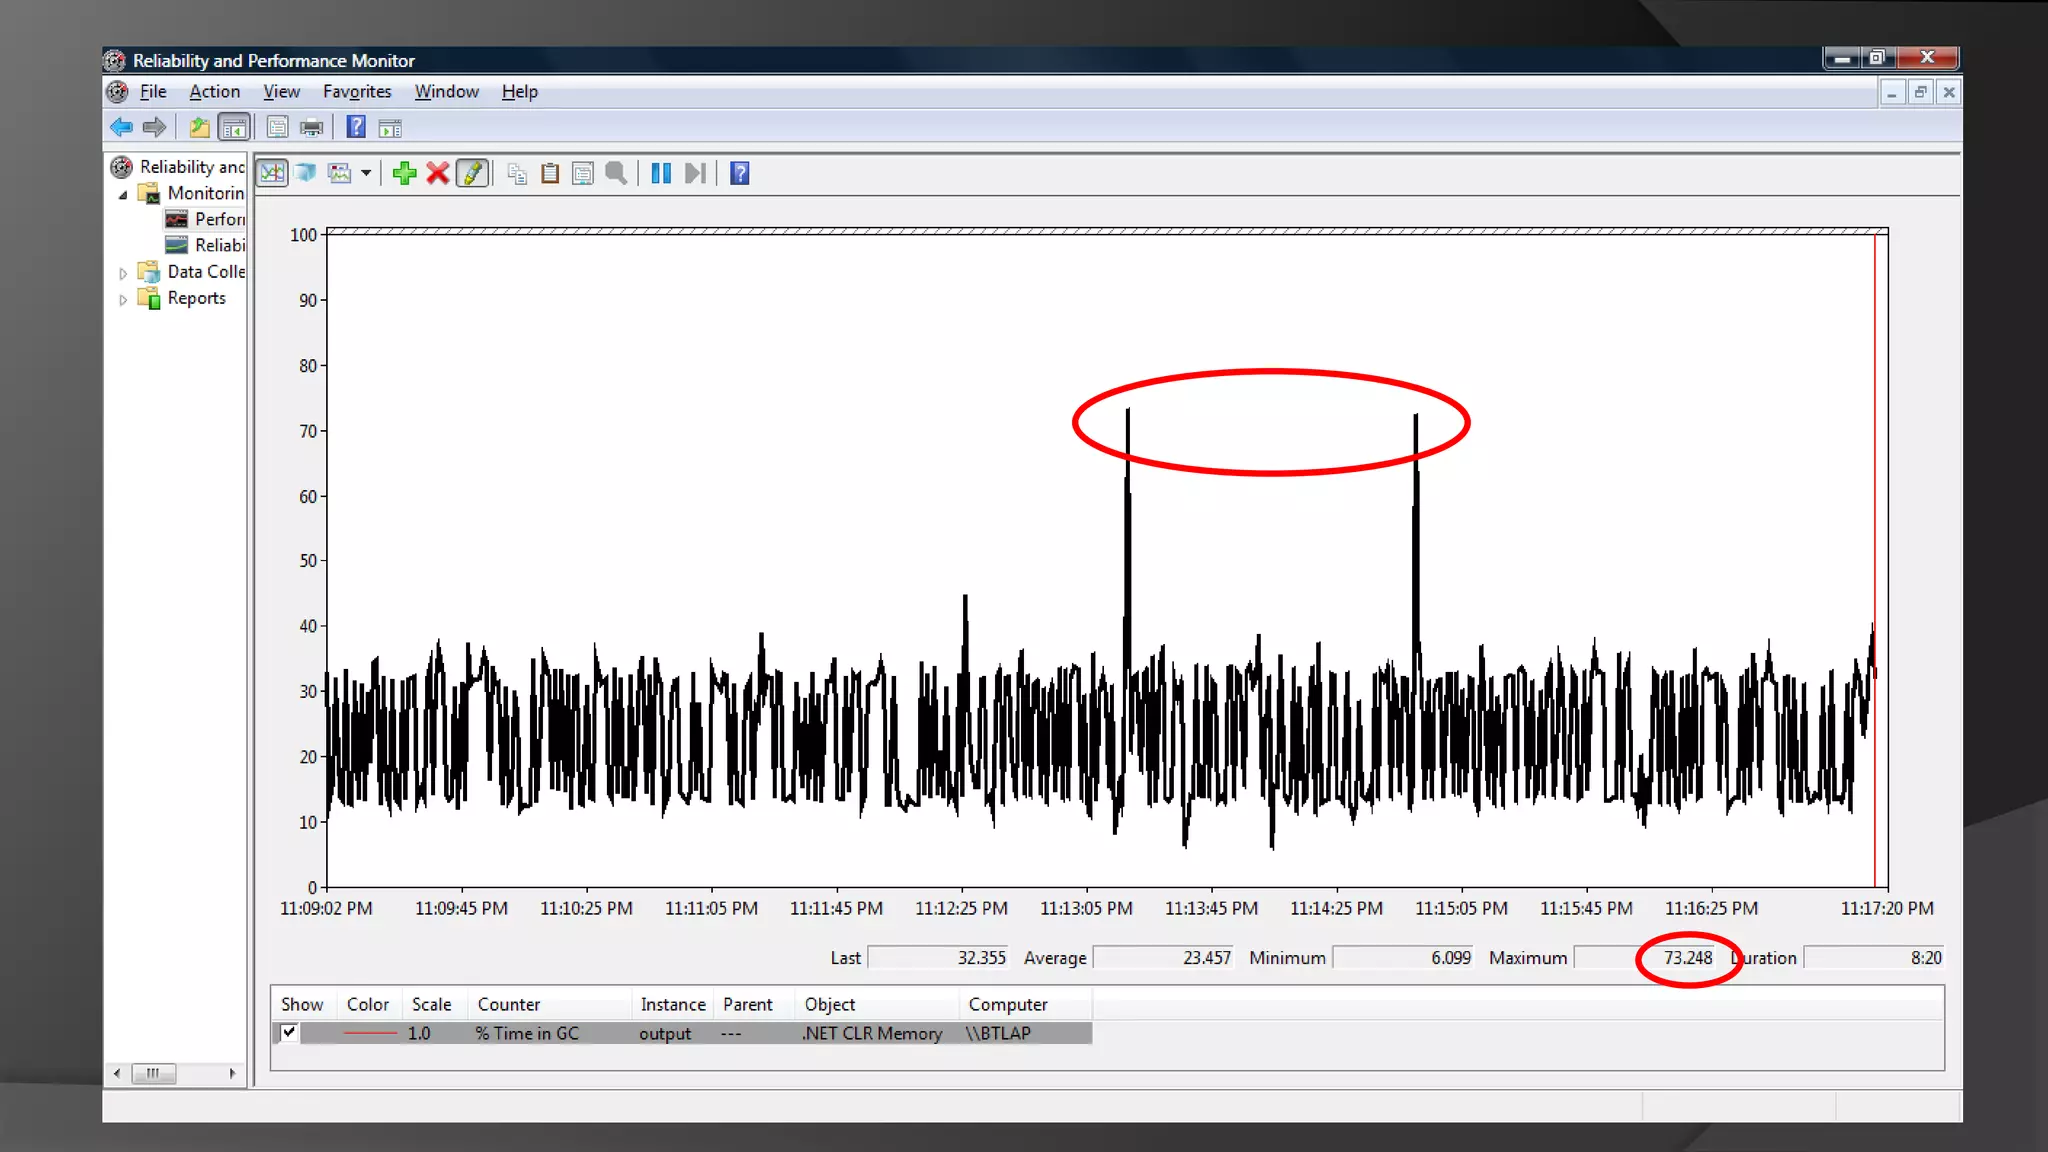Open the Action menu
The width and height of the screenshot is (2048, 1152).
pos(214,91)
